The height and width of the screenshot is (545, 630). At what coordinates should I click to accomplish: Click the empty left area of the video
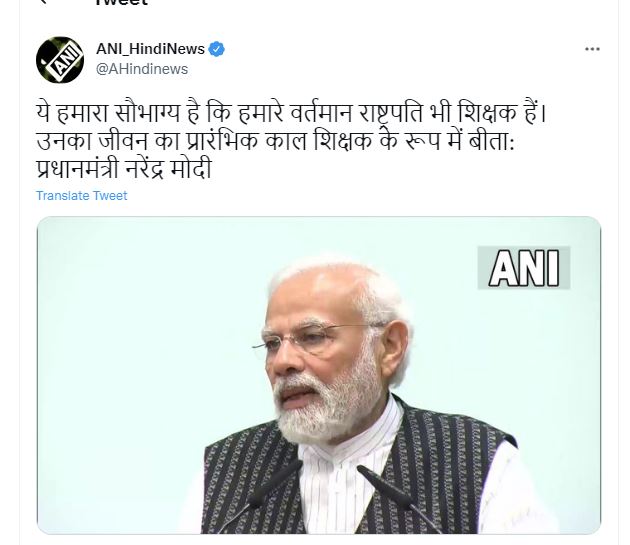[x=133, y=362]
